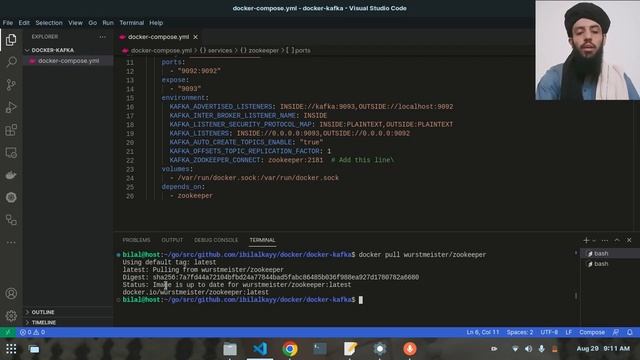Viewport: 640px width, 360px height.
Task: Open Explorer panel more actions ellipsis
Action: [102, 37]
